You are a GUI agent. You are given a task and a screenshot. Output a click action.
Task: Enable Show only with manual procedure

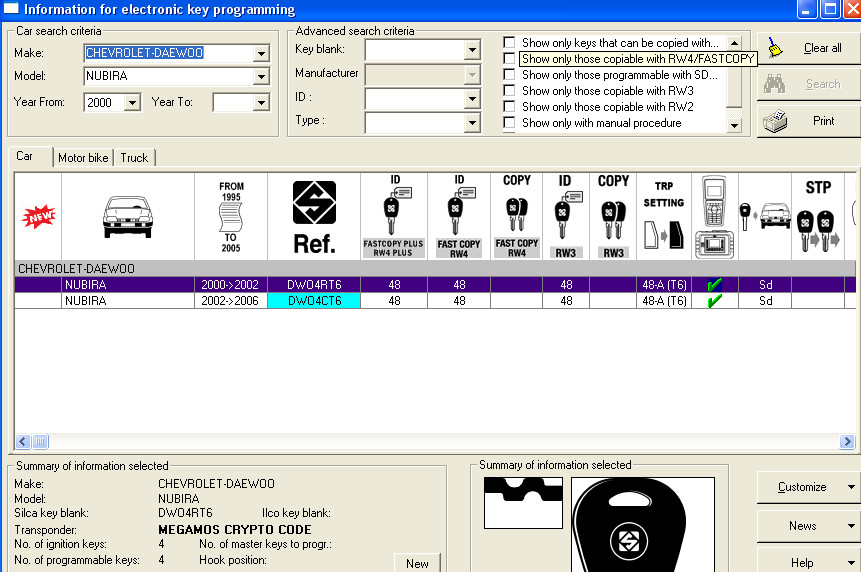coord(510,122)
